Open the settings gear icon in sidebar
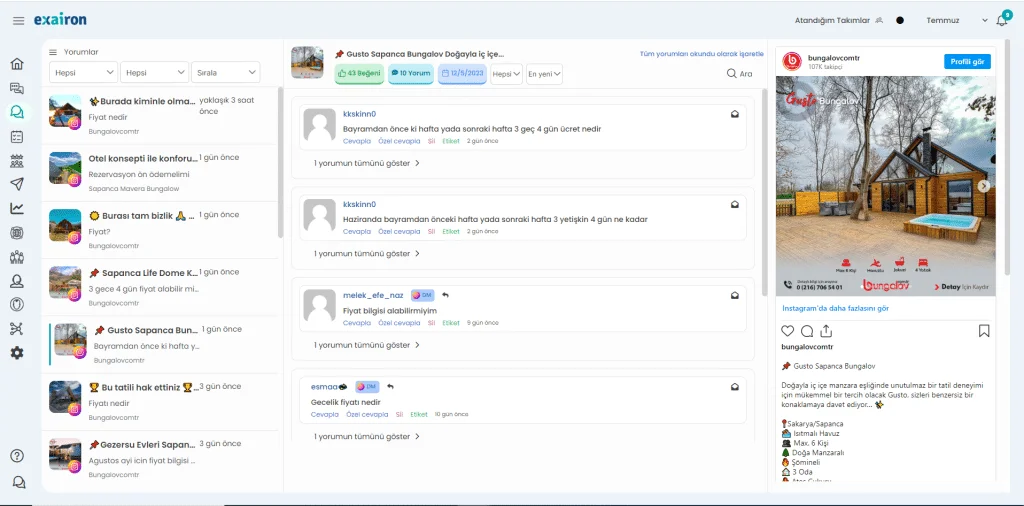1024x506 pixels. (17, 353)
